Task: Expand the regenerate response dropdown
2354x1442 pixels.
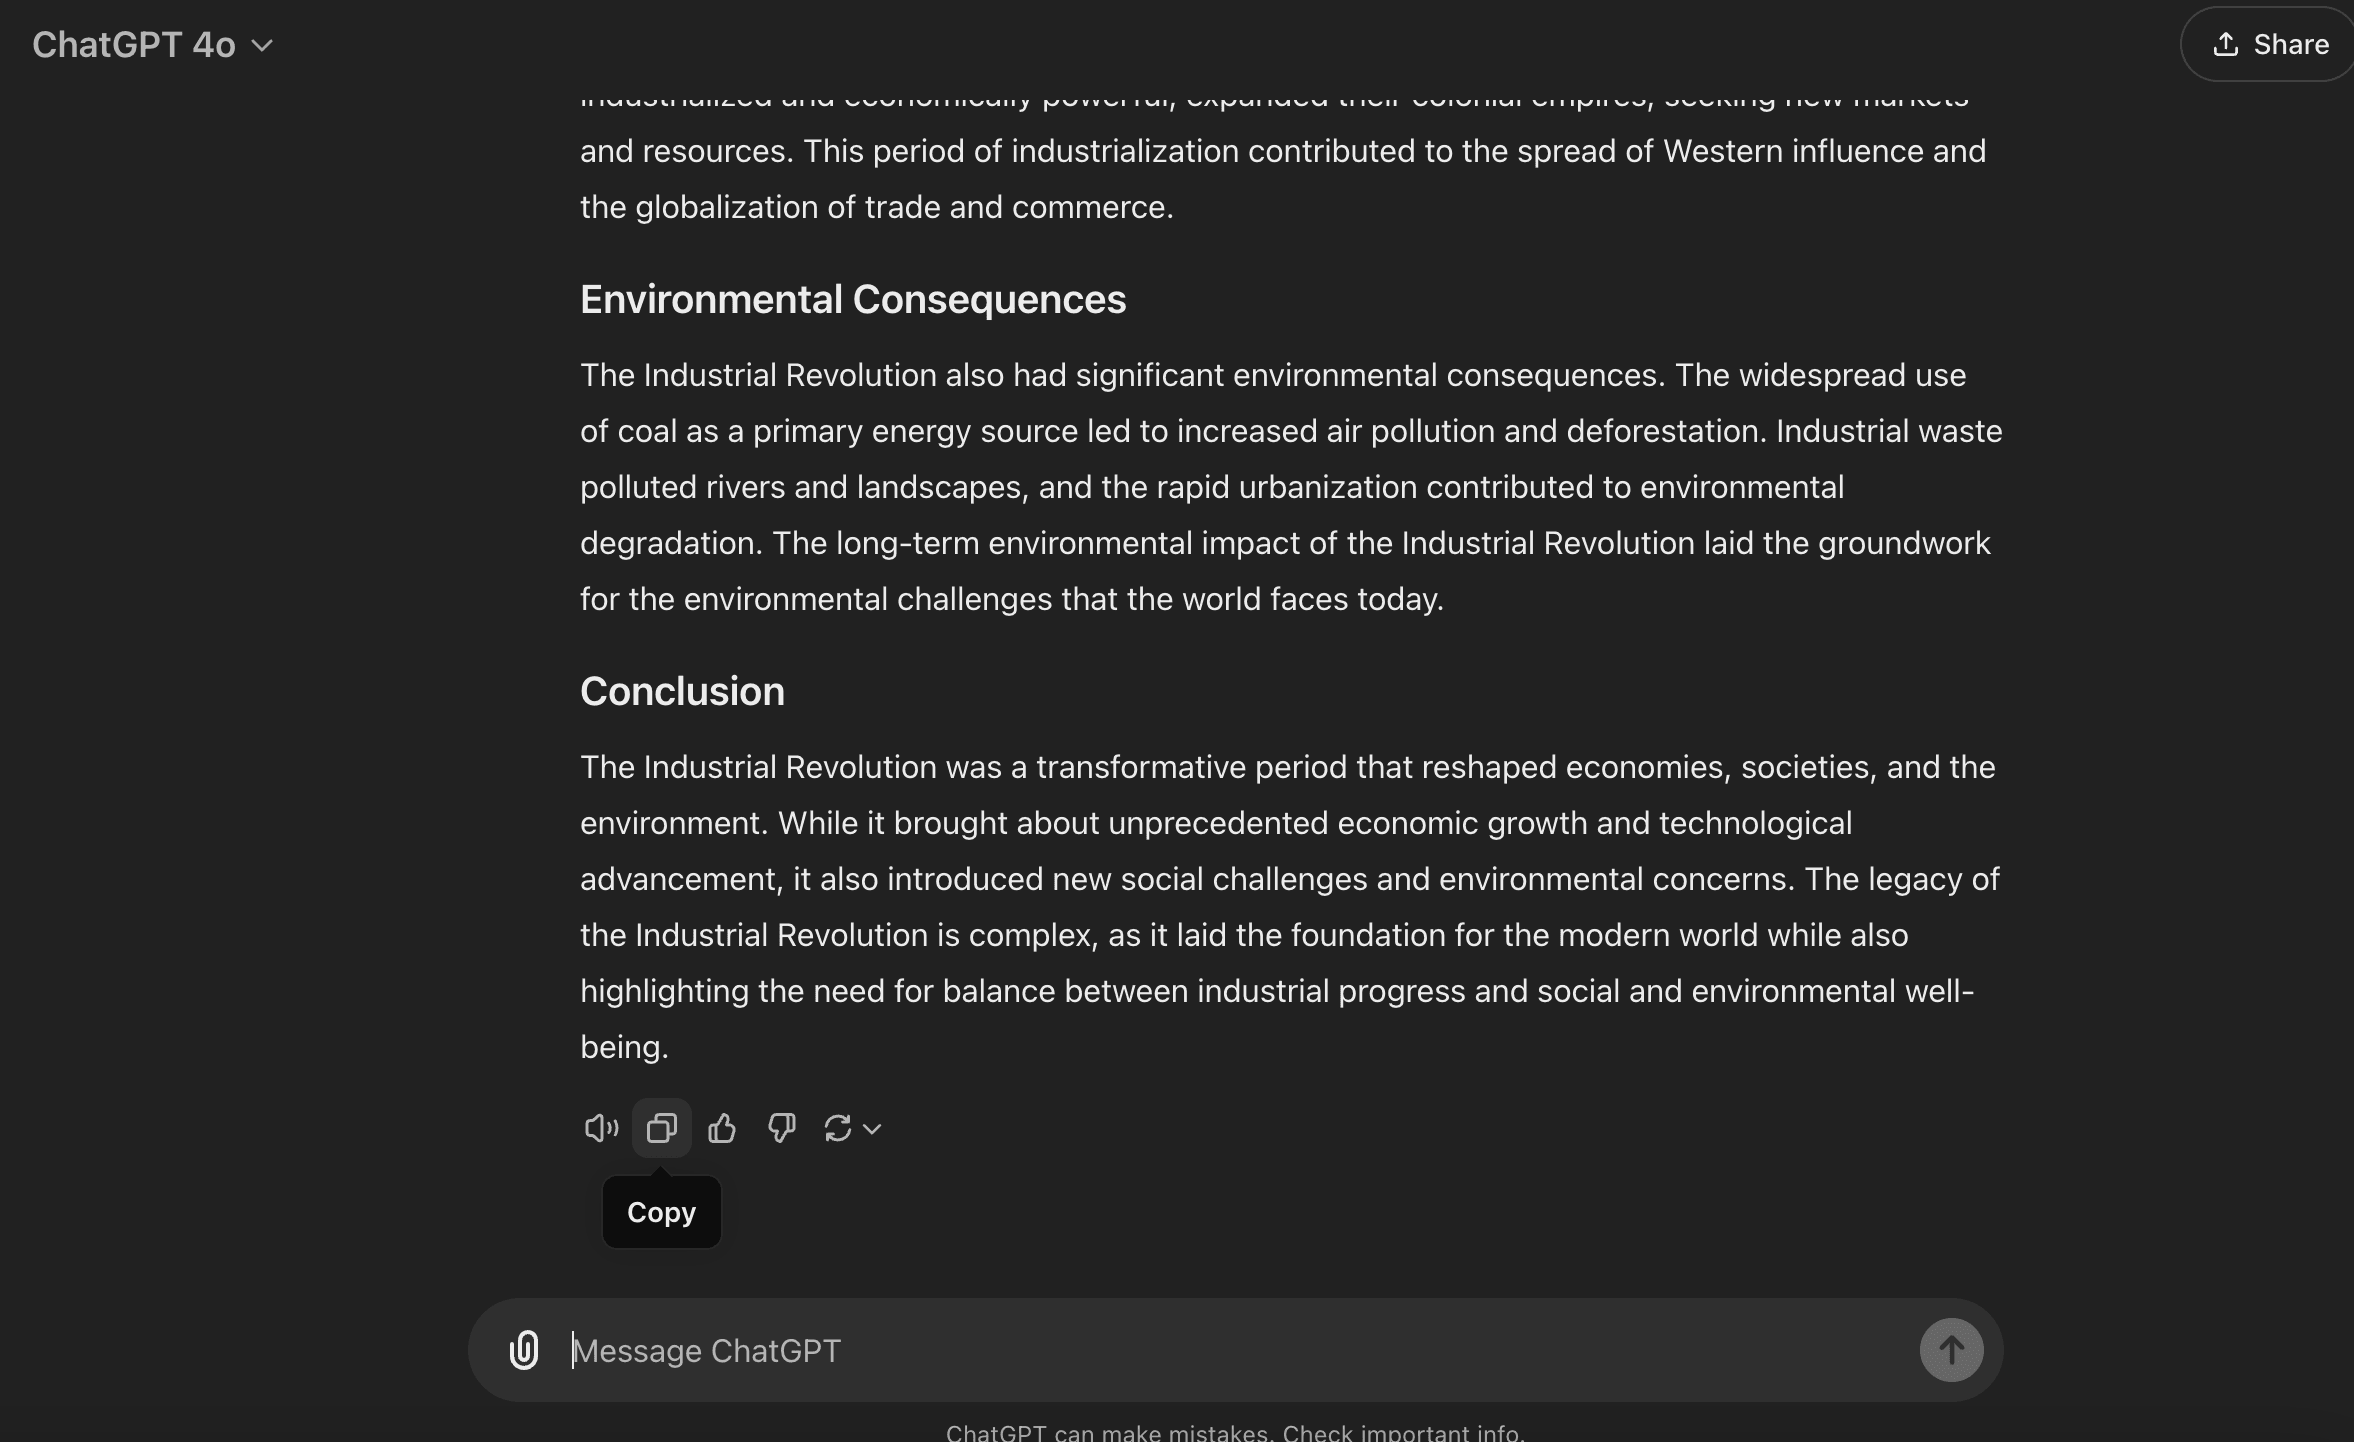Action: pyautogui.click(x=873, y=1128)
